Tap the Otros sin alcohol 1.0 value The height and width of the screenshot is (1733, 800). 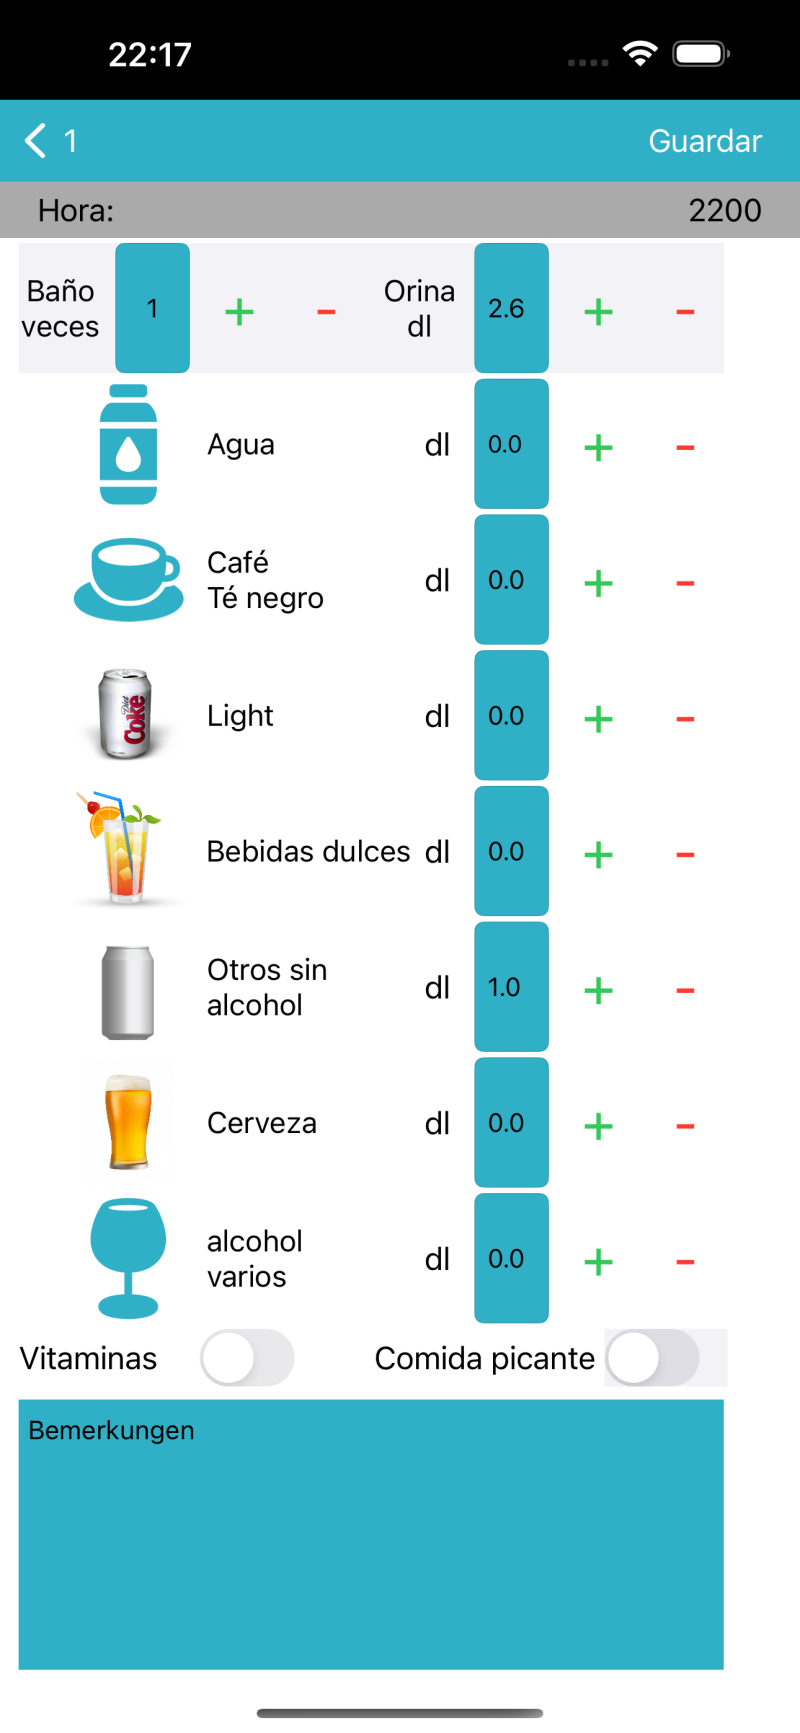(x=511, y=987)
